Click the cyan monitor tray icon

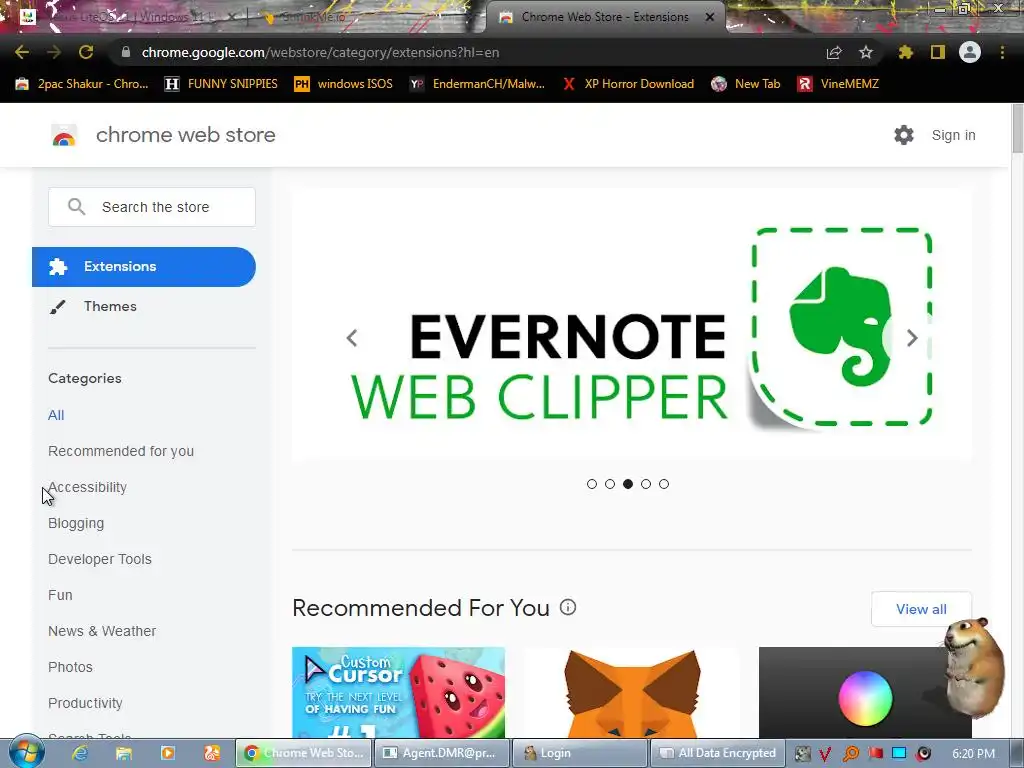pos(899,753)
